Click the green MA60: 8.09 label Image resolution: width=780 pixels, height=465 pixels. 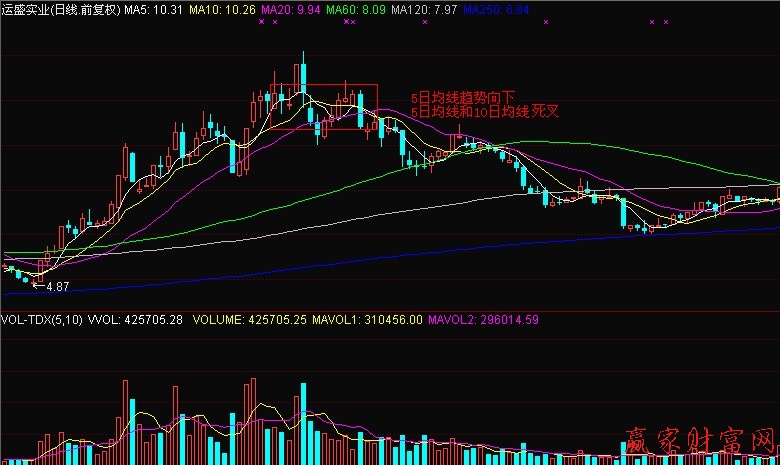coord(357,8)
